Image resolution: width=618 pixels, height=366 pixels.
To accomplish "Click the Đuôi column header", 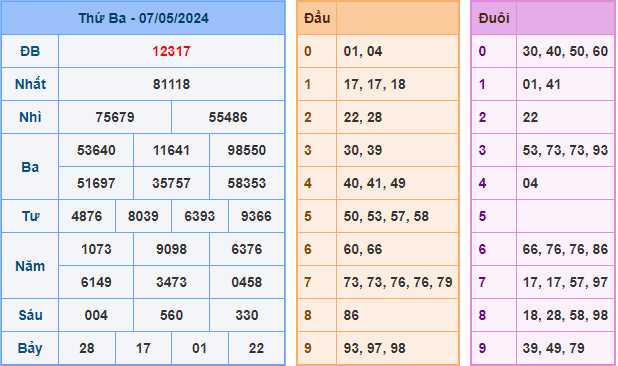I will [493, 18].
